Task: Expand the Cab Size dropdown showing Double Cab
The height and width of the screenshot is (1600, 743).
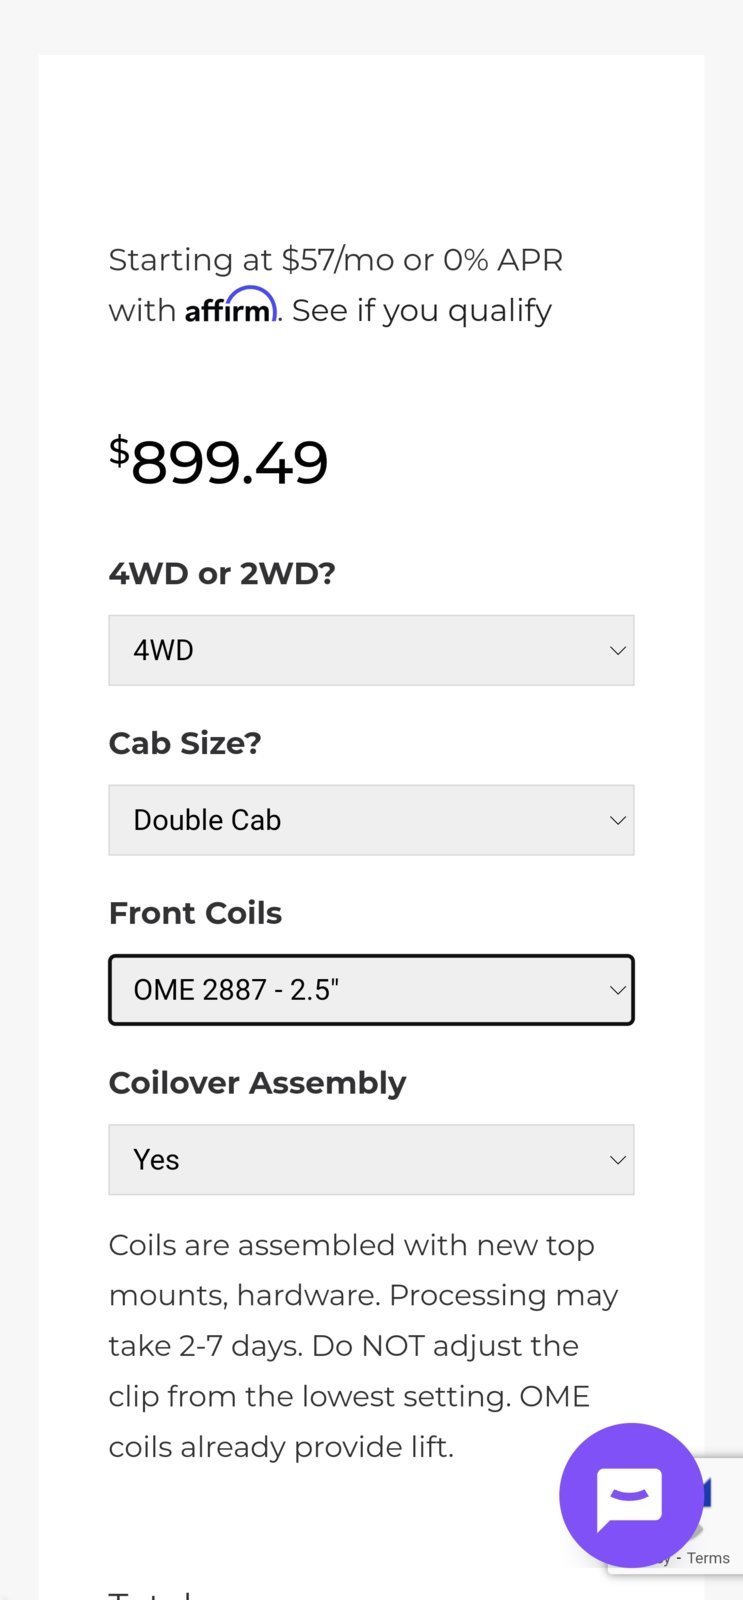Action: click(371, 820)
